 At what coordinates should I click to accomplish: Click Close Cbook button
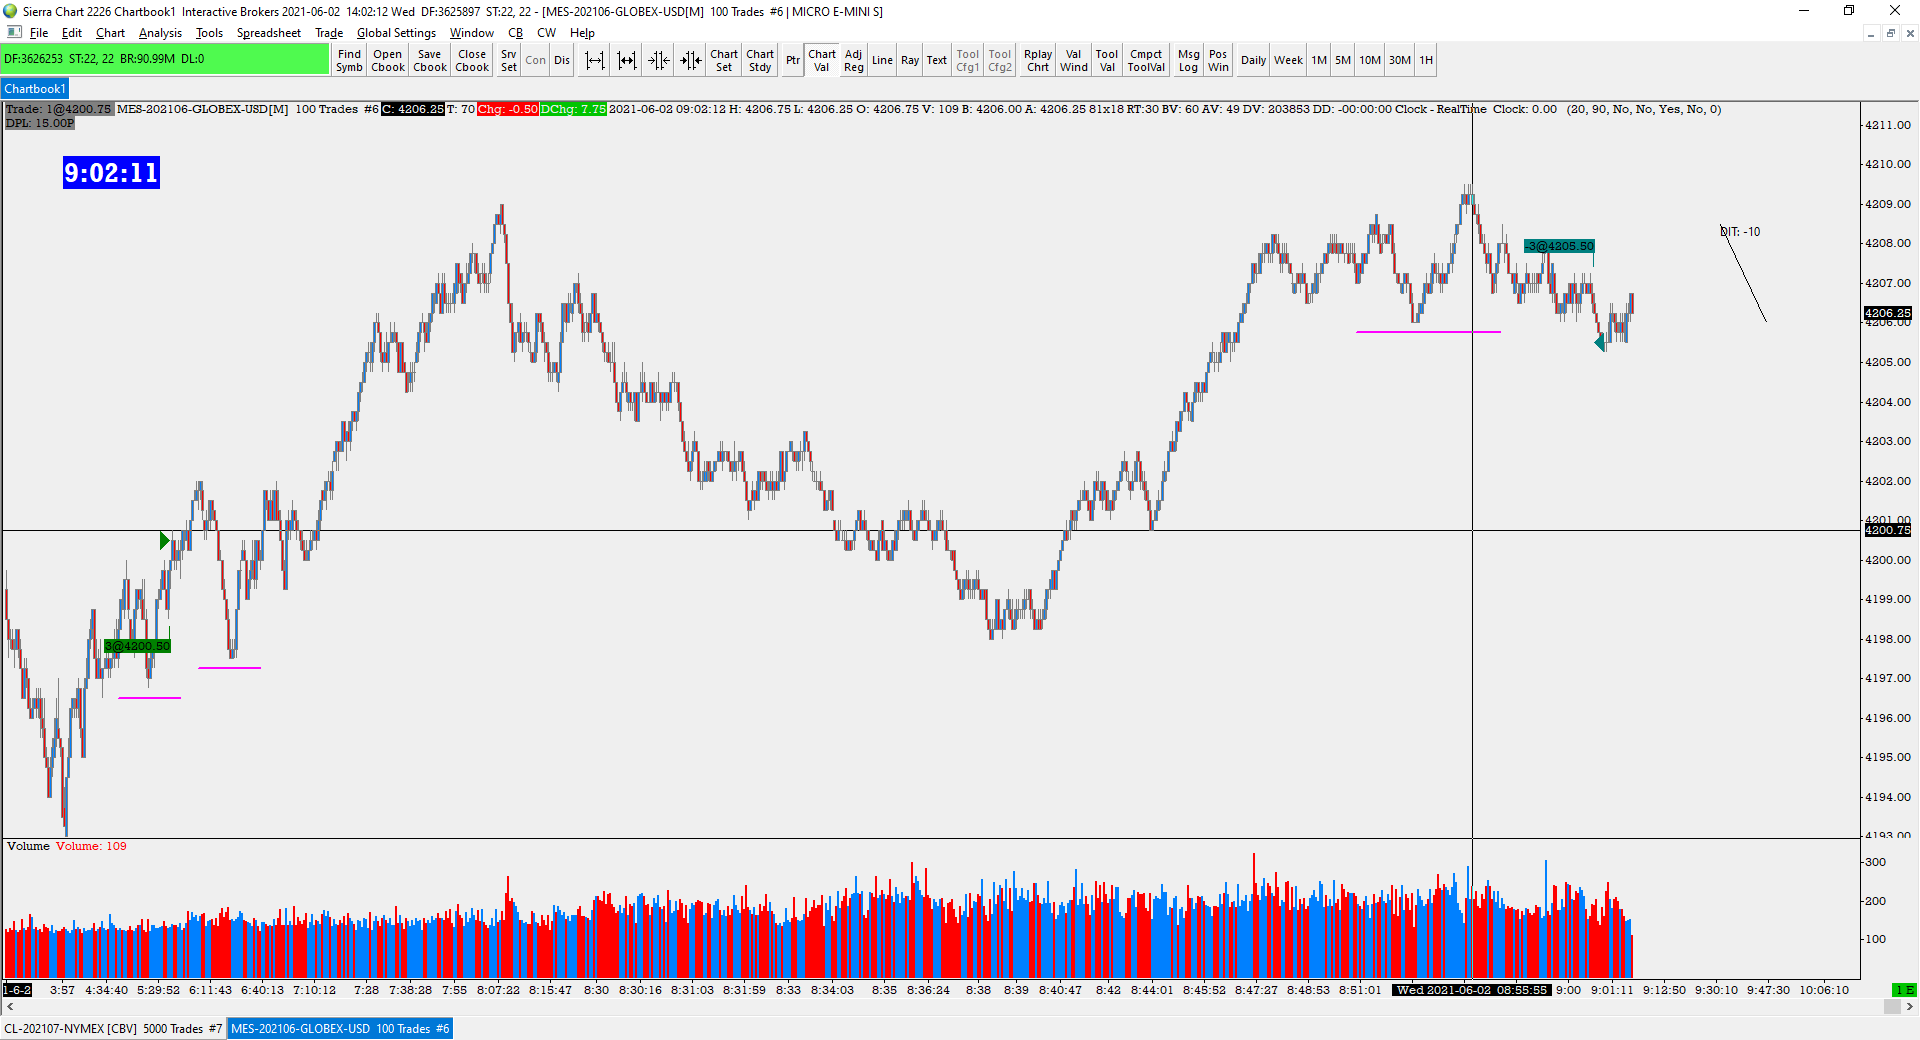click(472, 61)
